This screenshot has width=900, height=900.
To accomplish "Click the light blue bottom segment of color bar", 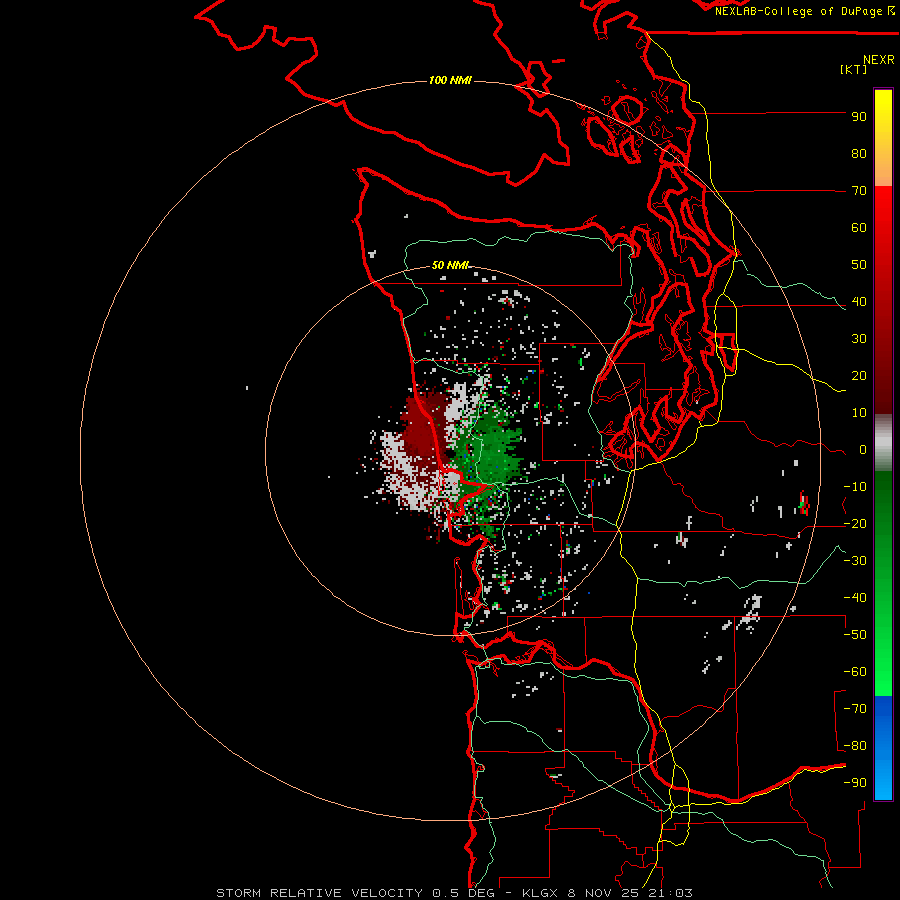I will click(x=883, y=781).
